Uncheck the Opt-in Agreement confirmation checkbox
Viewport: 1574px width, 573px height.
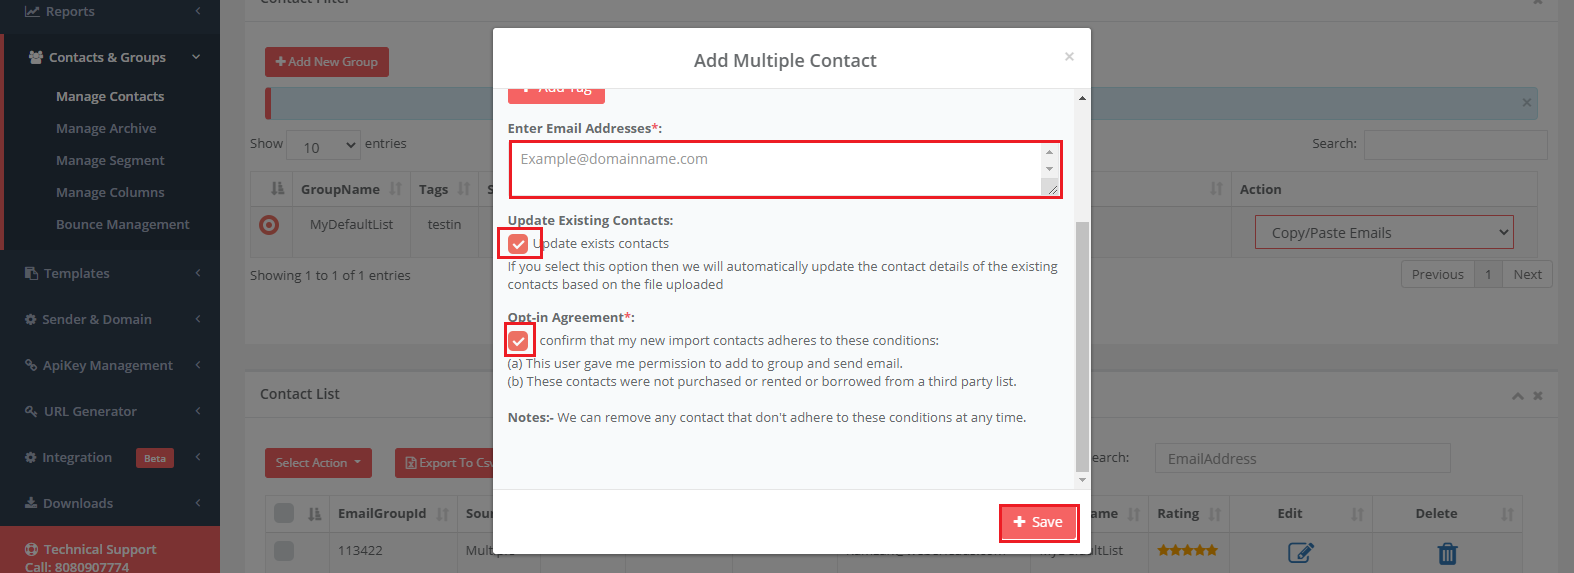(x=518, y=341)
